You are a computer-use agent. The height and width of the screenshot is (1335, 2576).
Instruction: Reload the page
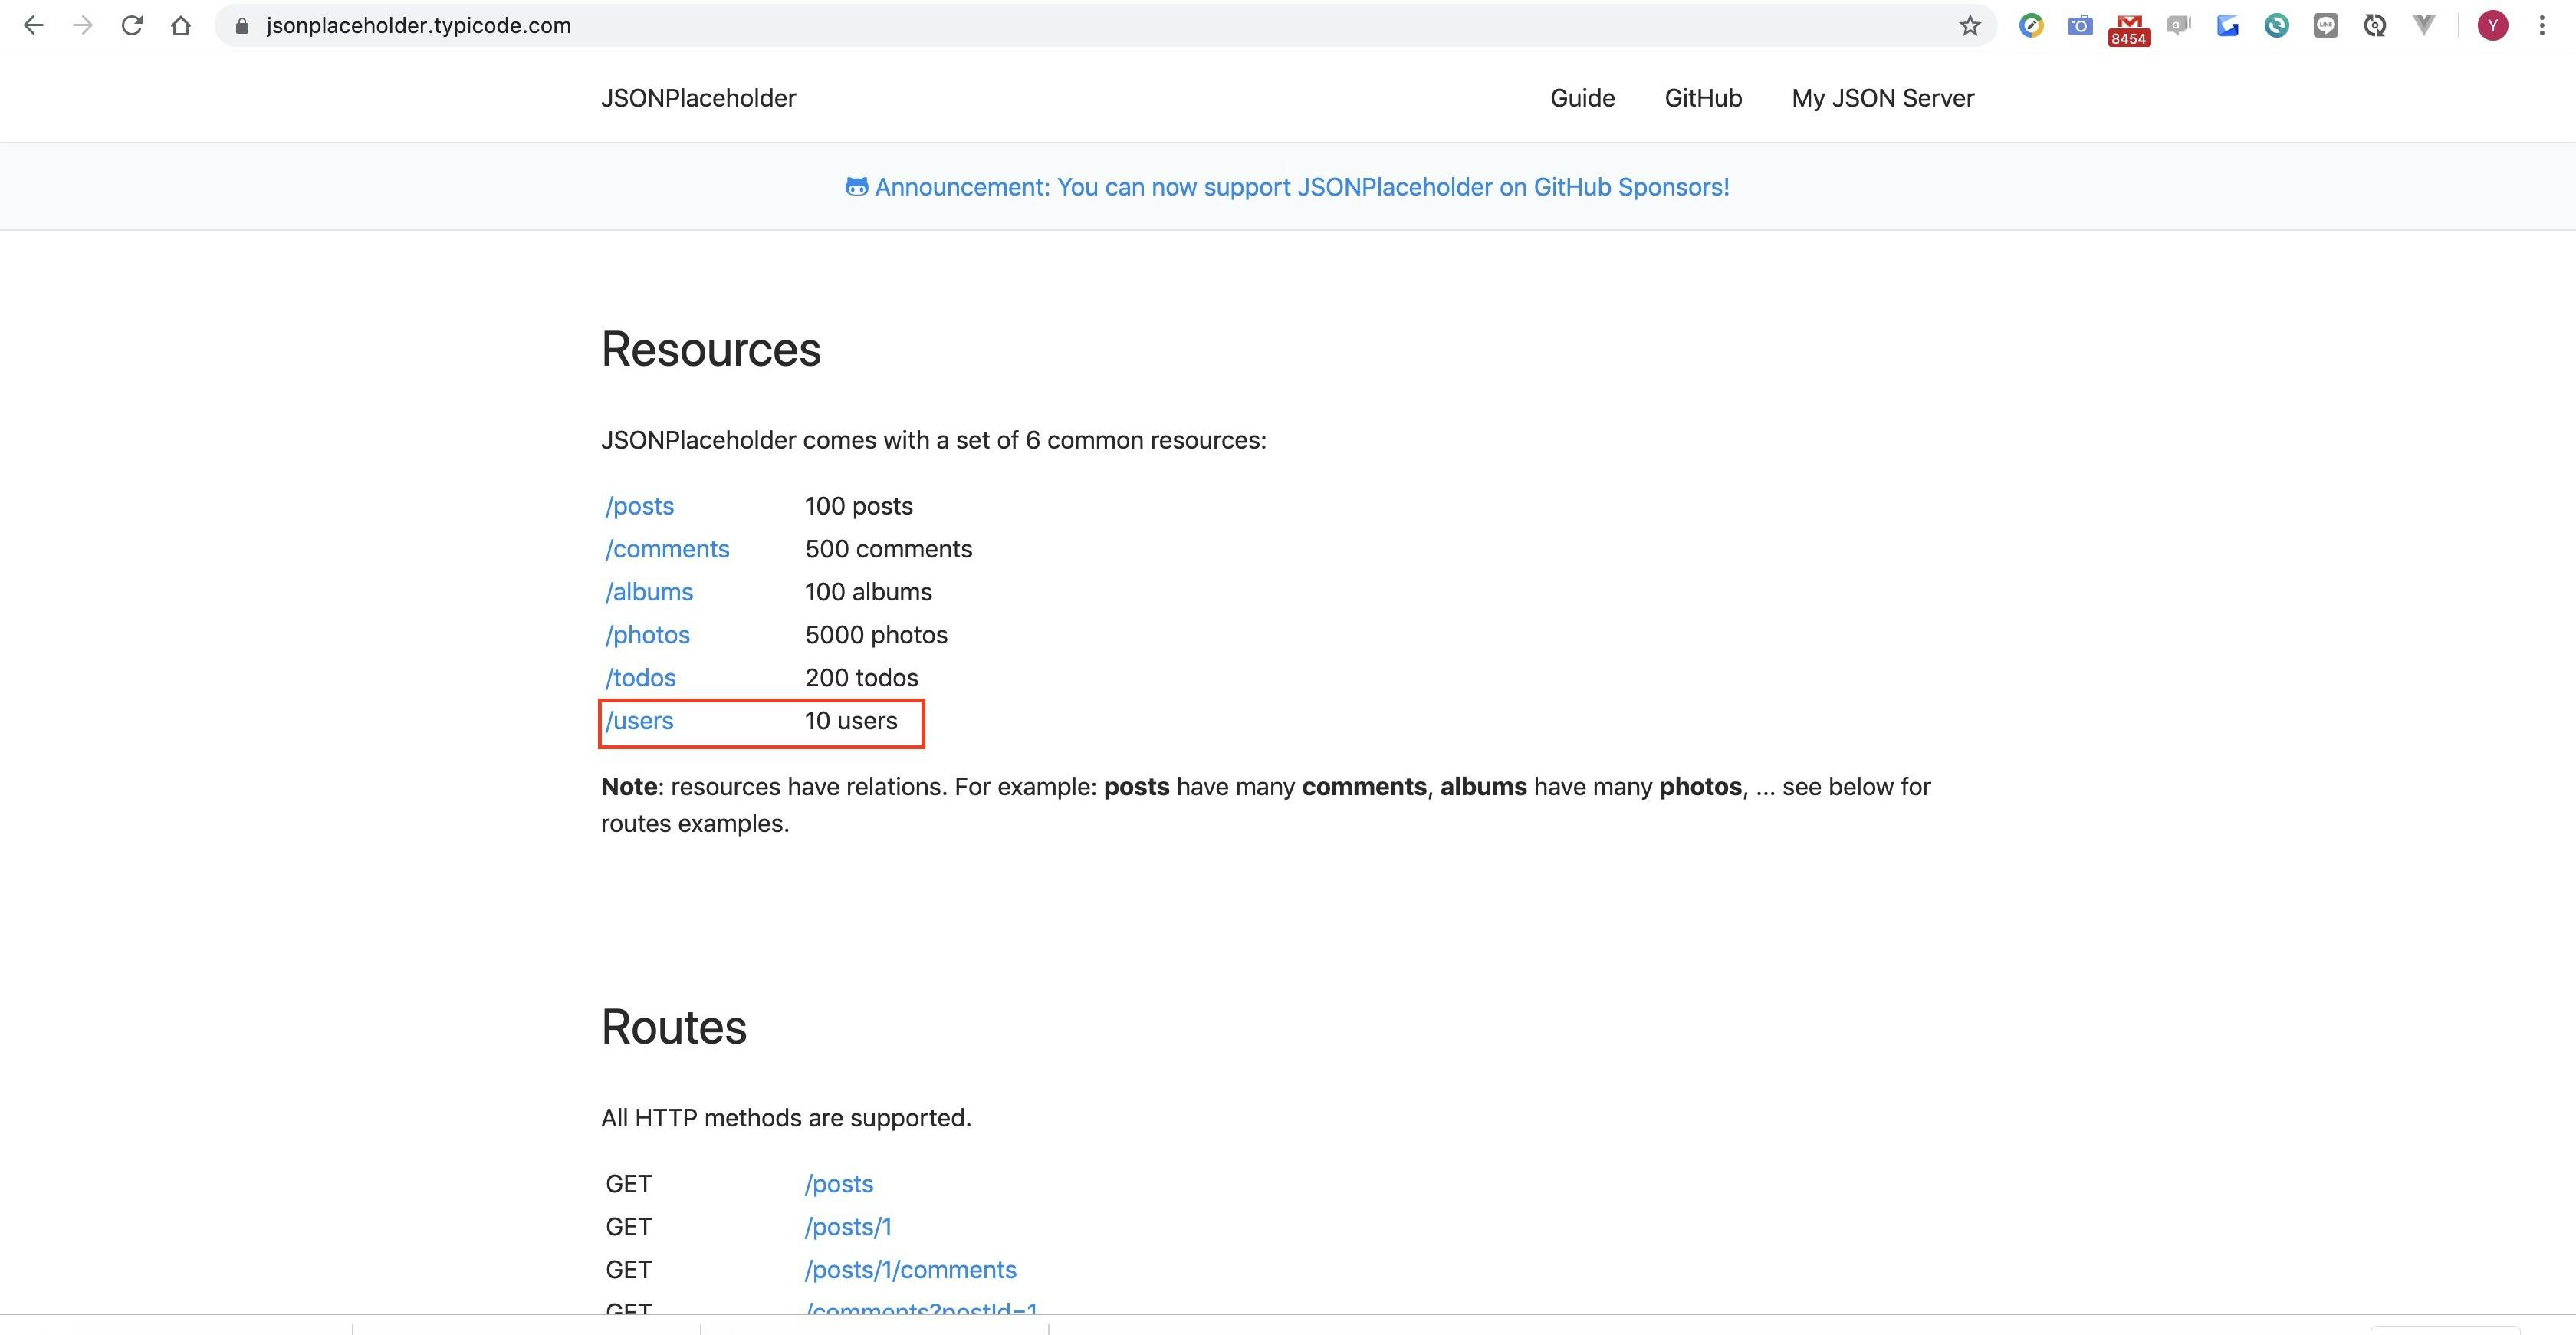[131, 26]
